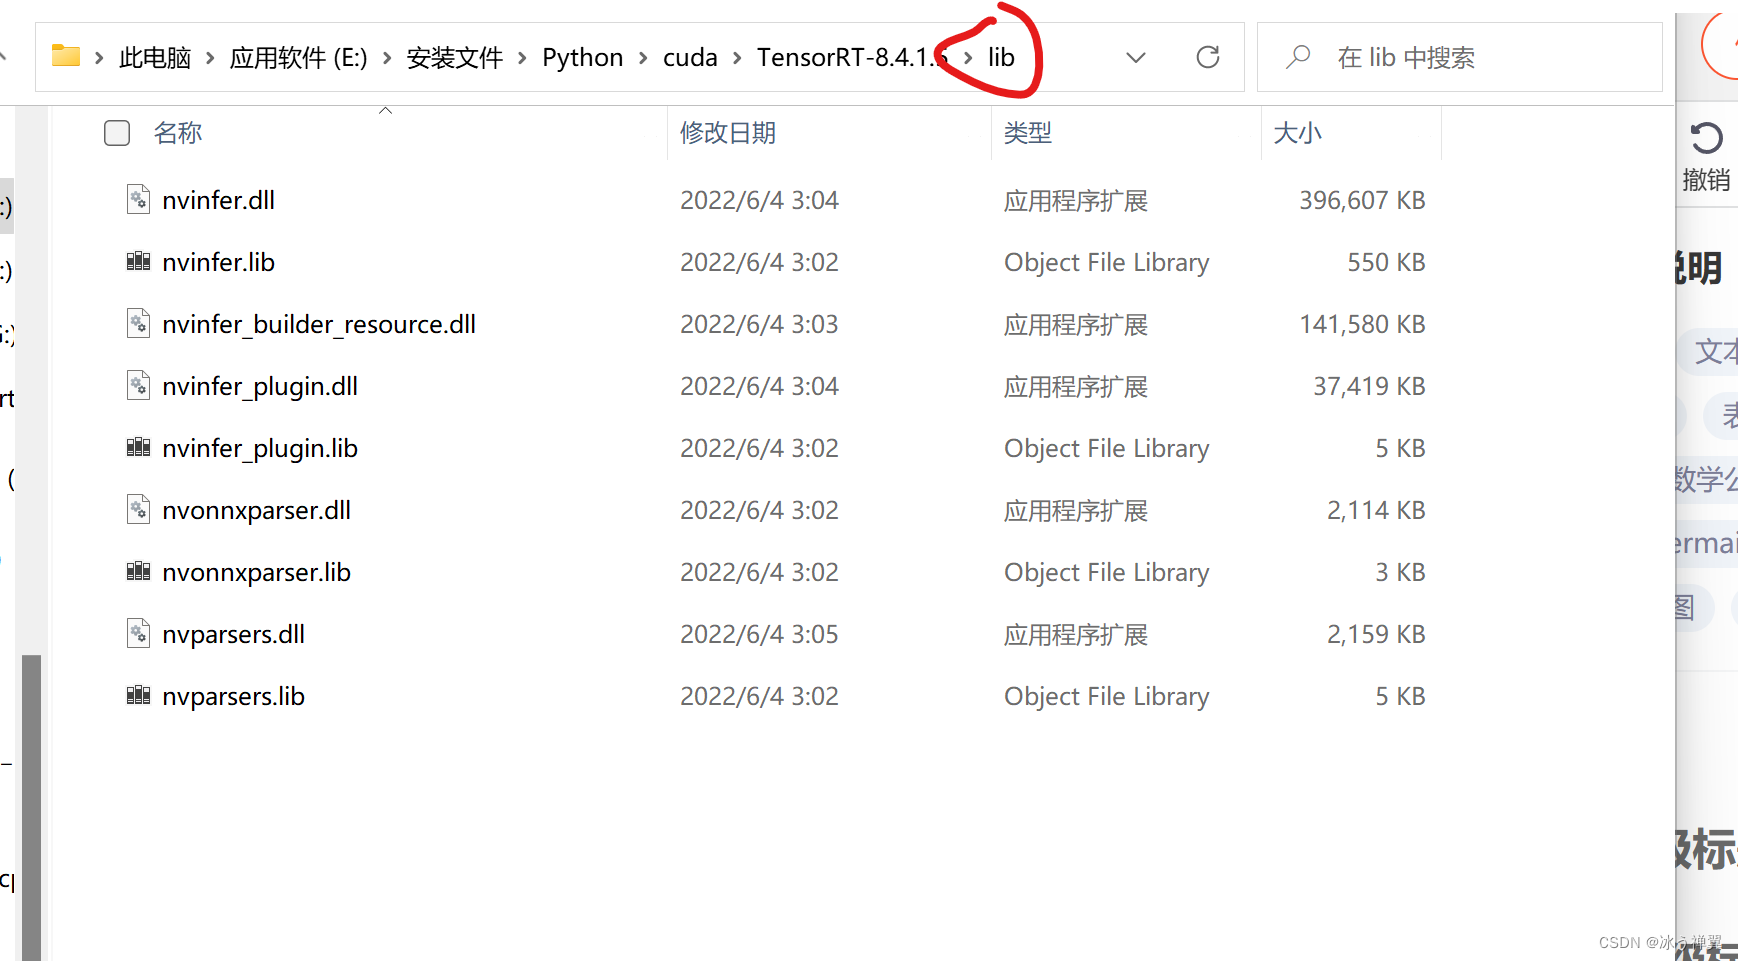
Task: Click the nvinfer_builder_resource.dll file icon
Action: pyautogui.click(x=138, y=324)
